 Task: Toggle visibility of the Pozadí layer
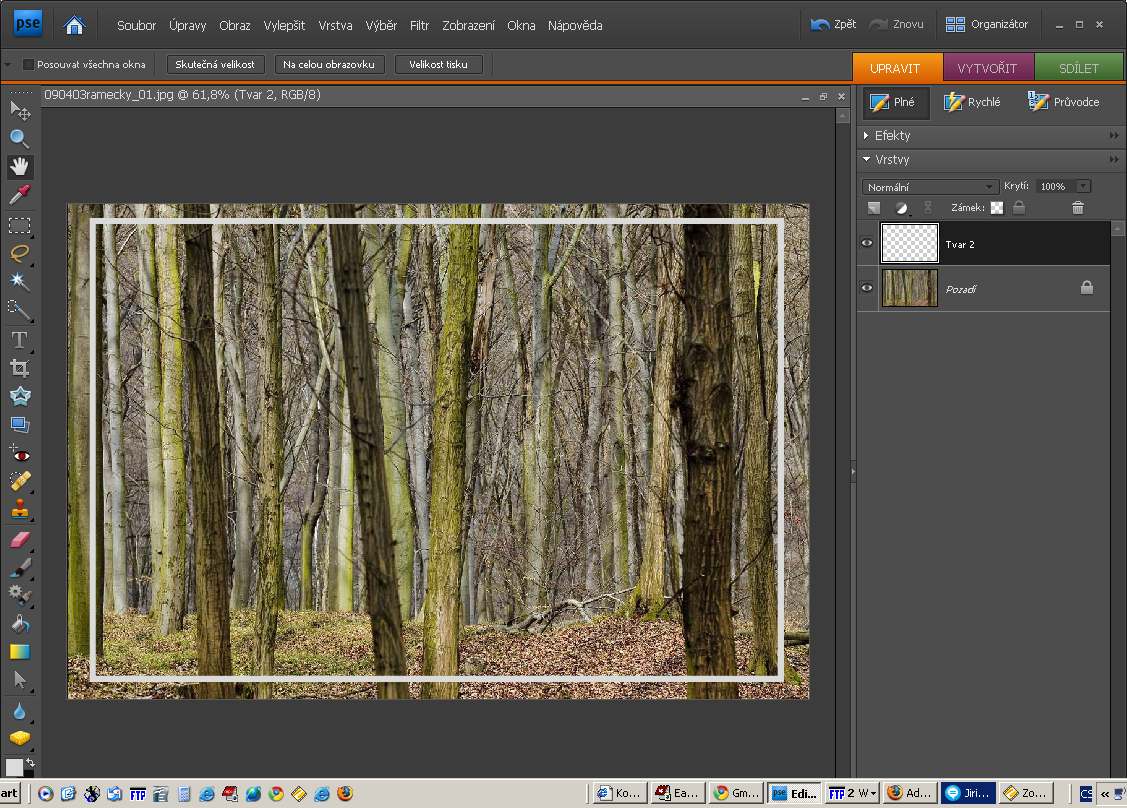(867, 288)
